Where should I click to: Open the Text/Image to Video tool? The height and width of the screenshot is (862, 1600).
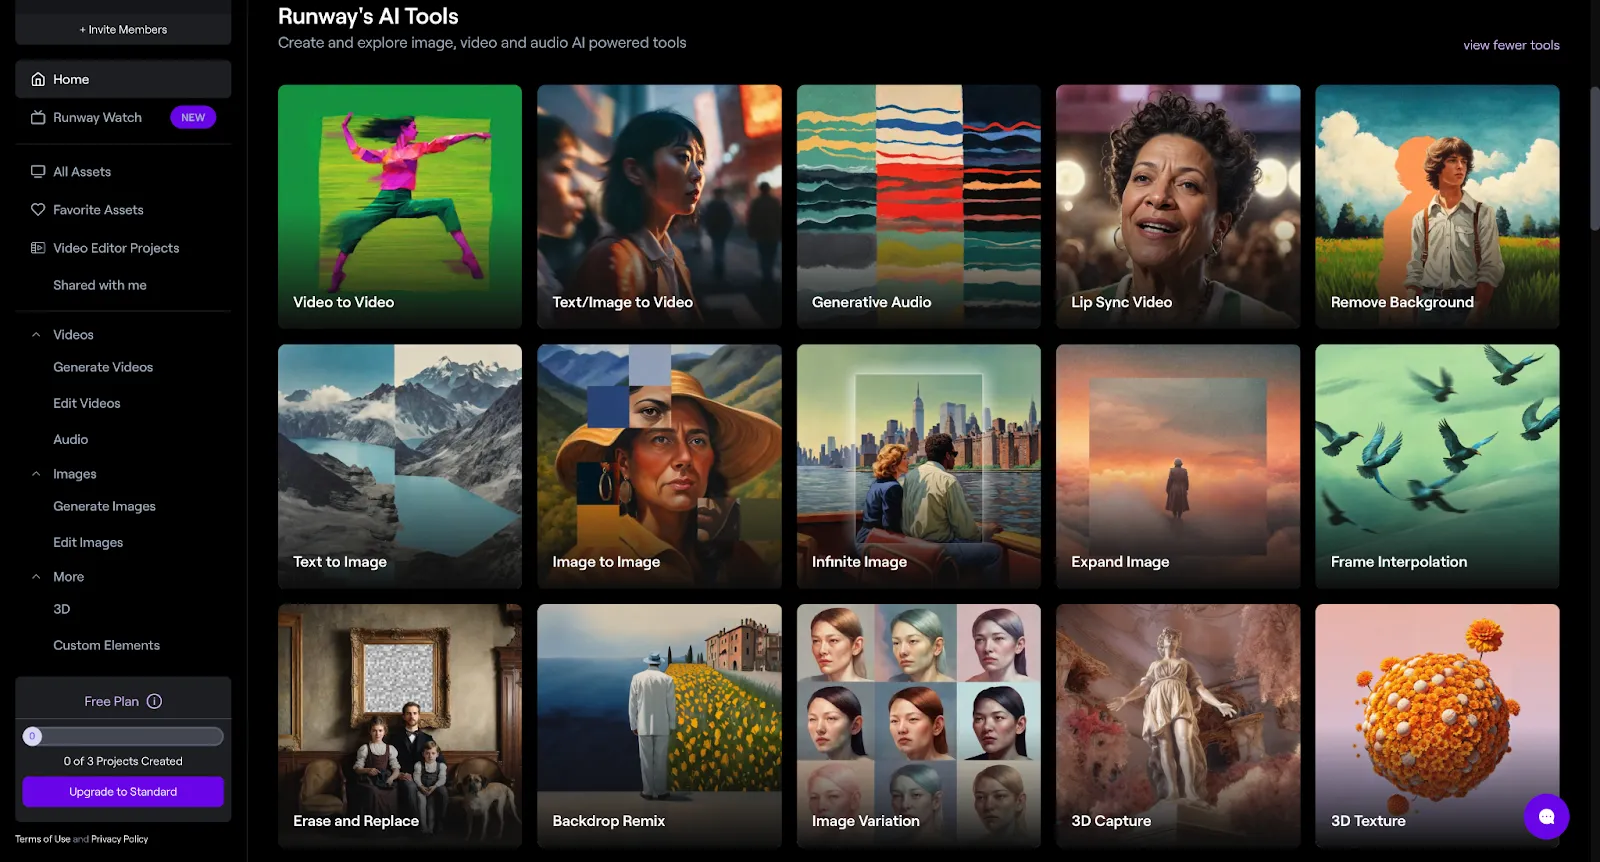(x=659, y=206)
